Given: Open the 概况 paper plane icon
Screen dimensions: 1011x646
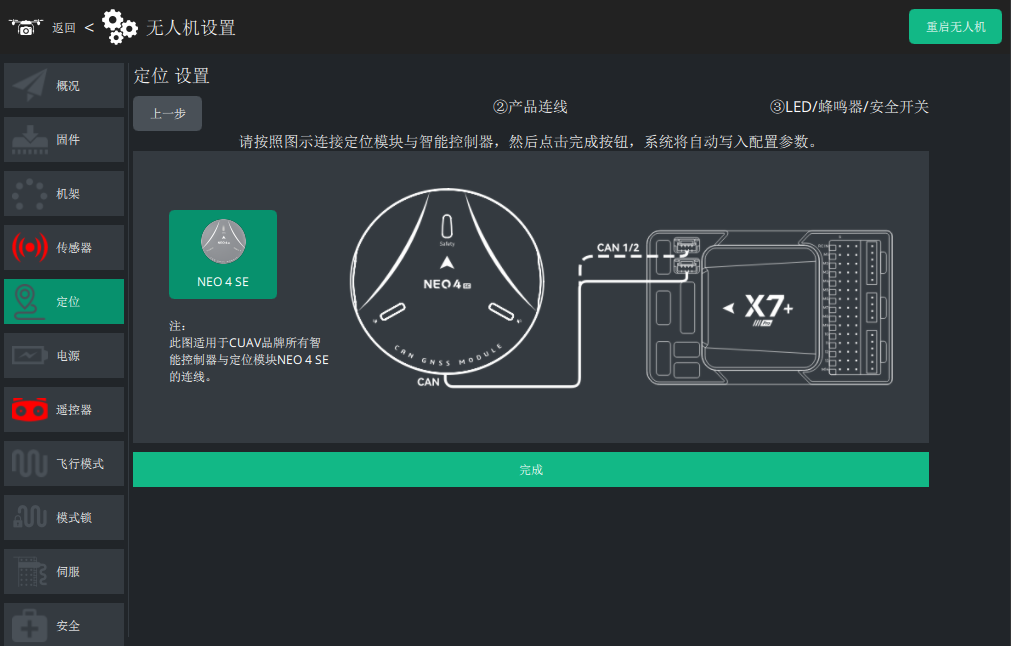Looking at the screenshot, I should pyautogui.click(x=30, y=86).
